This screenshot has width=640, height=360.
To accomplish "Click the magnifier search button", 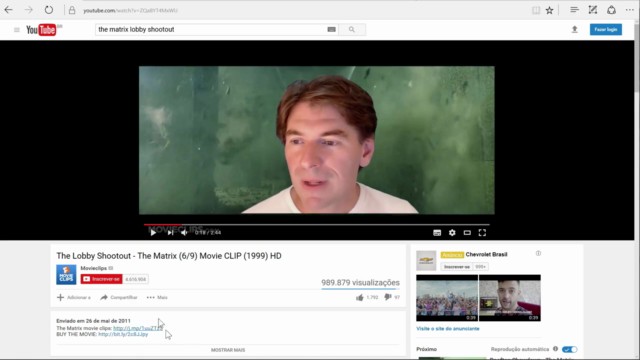I will click(352, 29).
